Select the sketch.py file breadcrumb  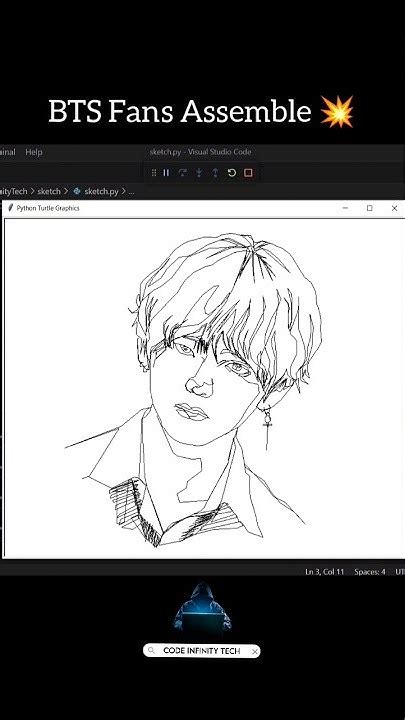101,191
